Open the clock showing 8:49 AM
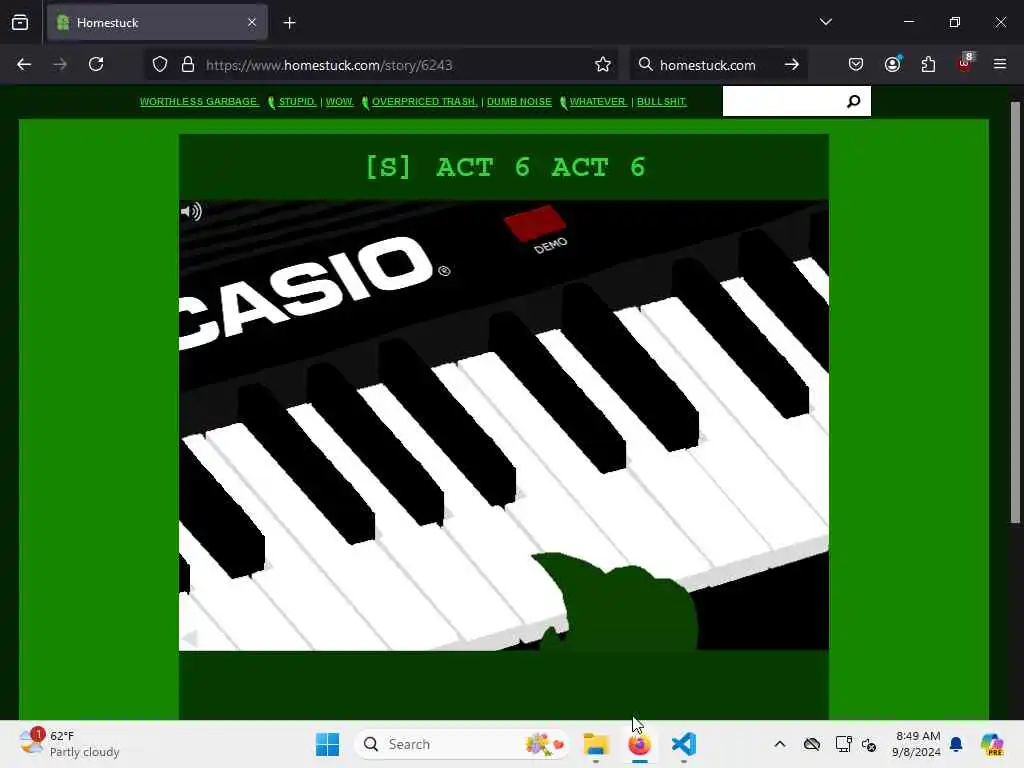 coord(917,744)
